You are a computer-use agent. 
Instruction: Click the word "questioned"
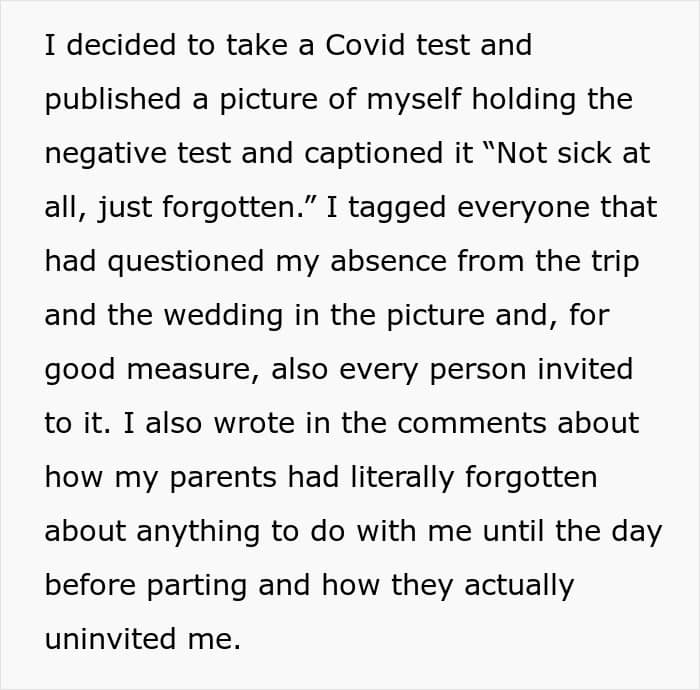point(186,262)
